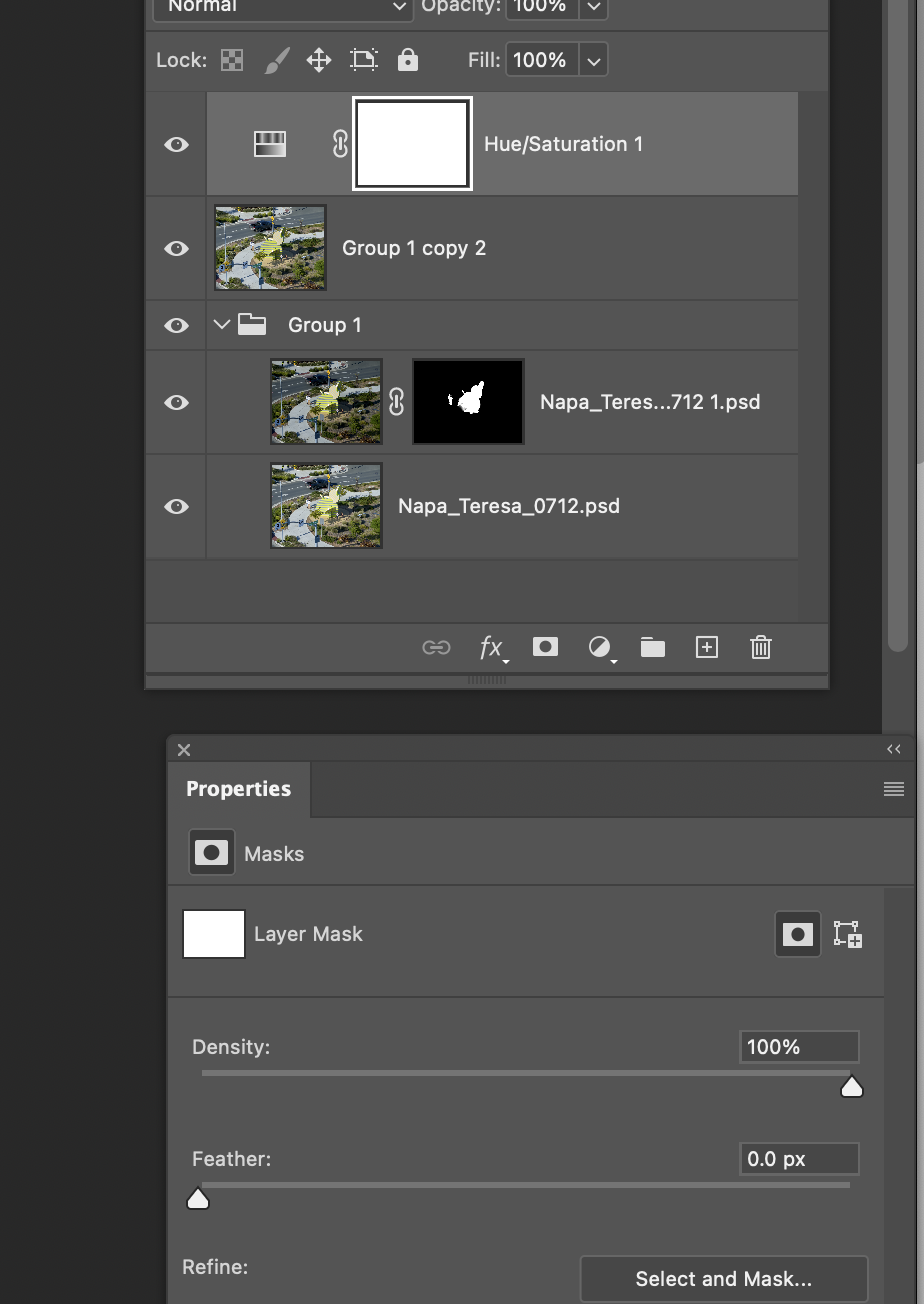
Task: Delete the selected layer via trash icon
Action: coord(760,647)
